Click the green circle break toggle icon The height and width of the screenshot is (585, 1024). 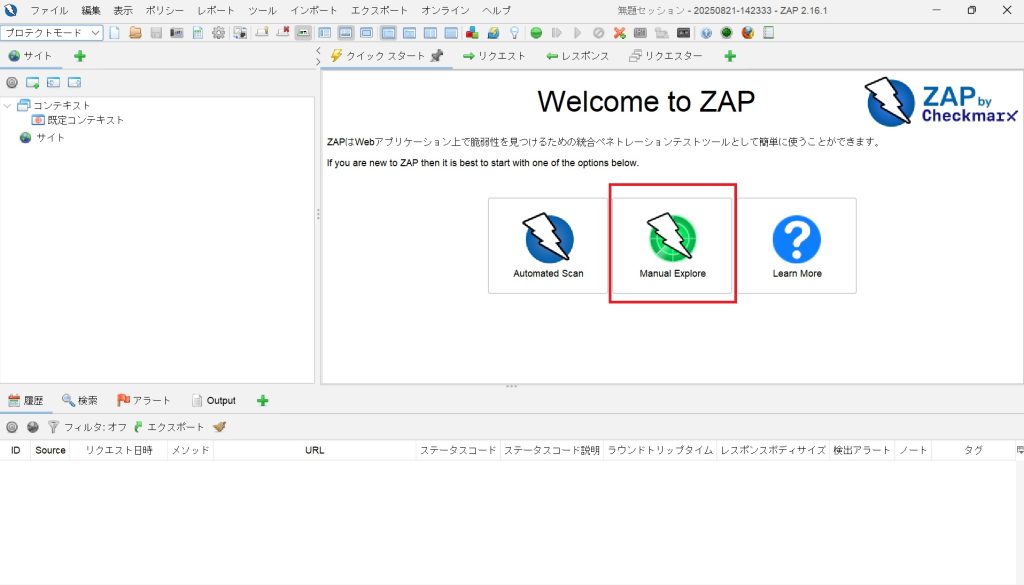[x=536, y=33]
